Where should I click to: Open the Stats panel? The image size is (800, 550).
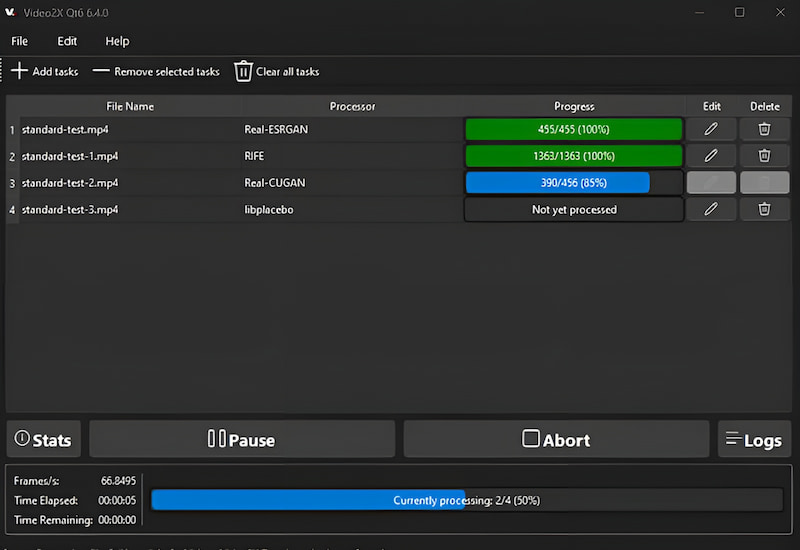(44, 439)
